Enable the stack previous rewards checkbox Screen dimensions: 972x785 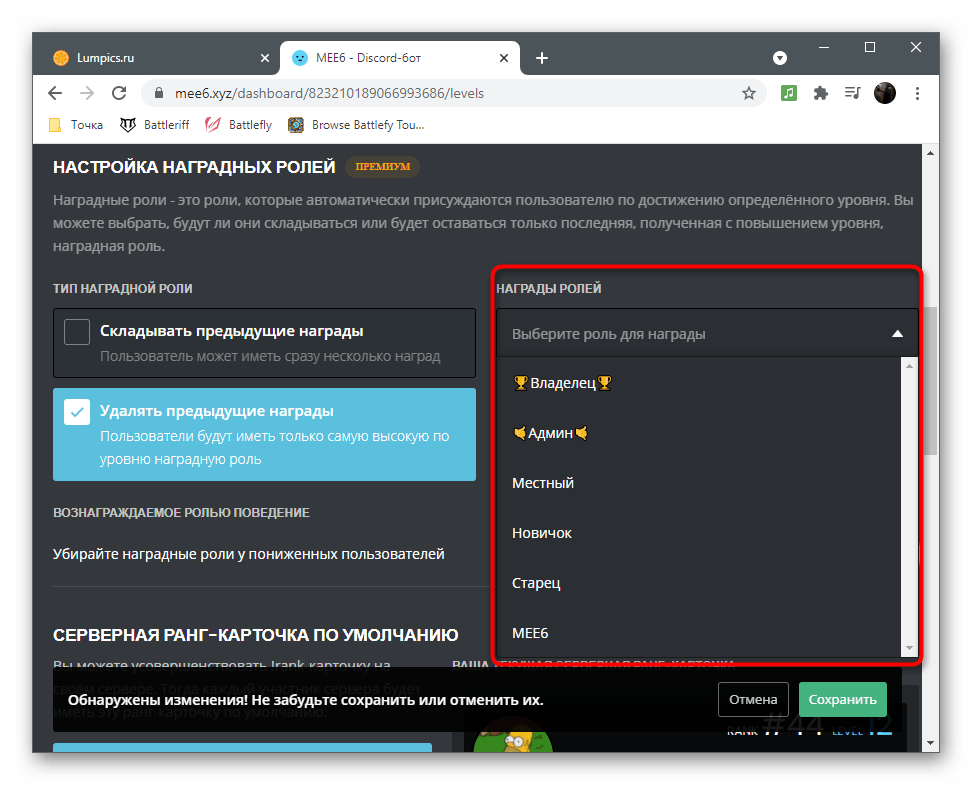coord(77,331)
